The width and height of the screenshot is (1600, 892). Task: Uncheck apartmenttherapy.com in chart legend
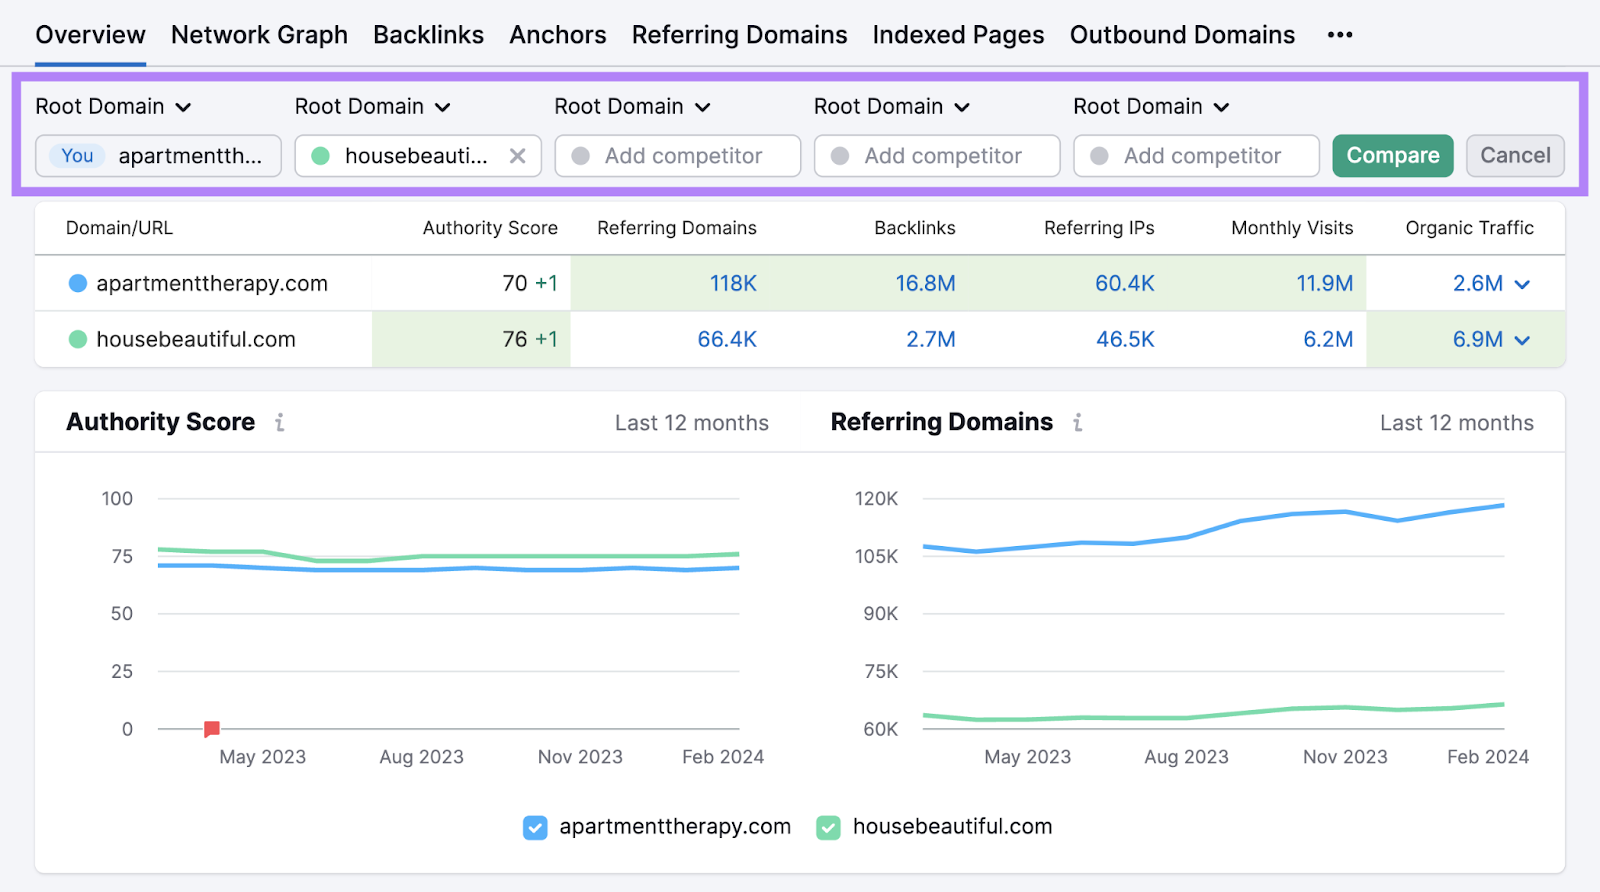coord(535,827)
